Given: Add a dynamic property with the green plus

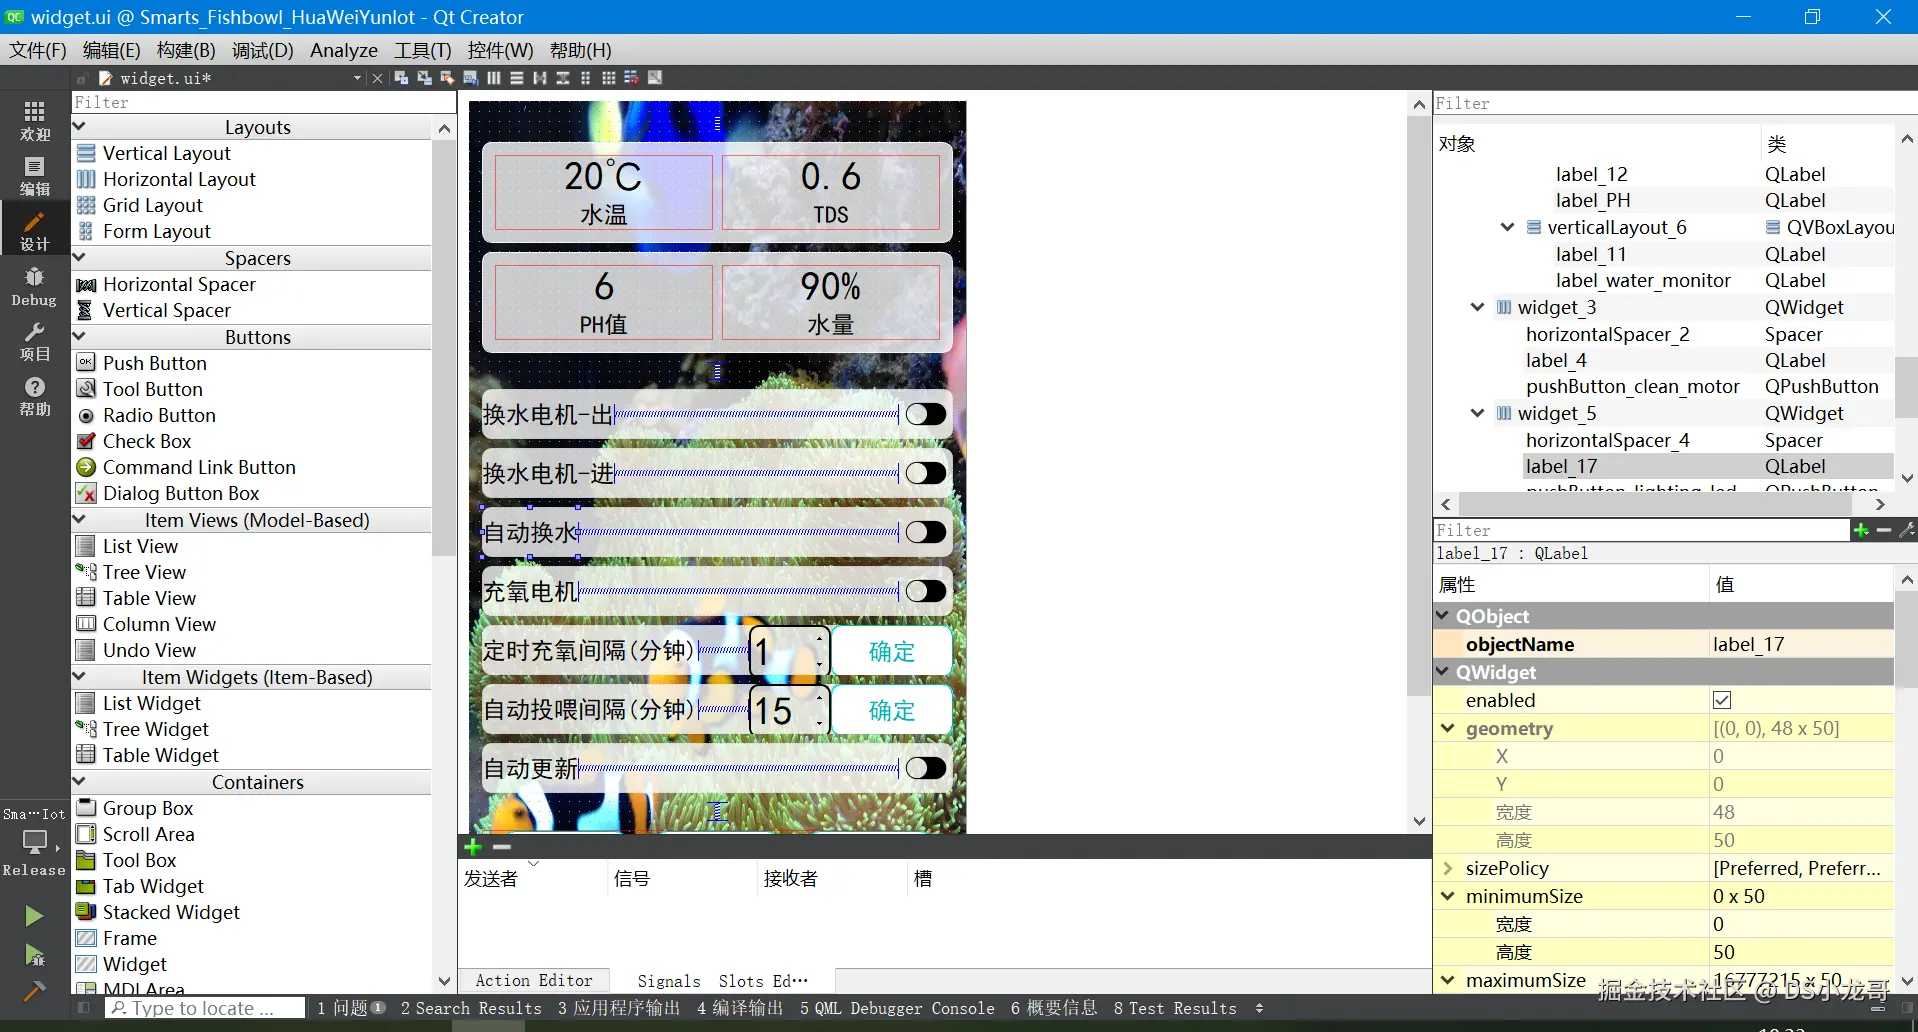Looking at the screenshot, I should click(1861, 531).
